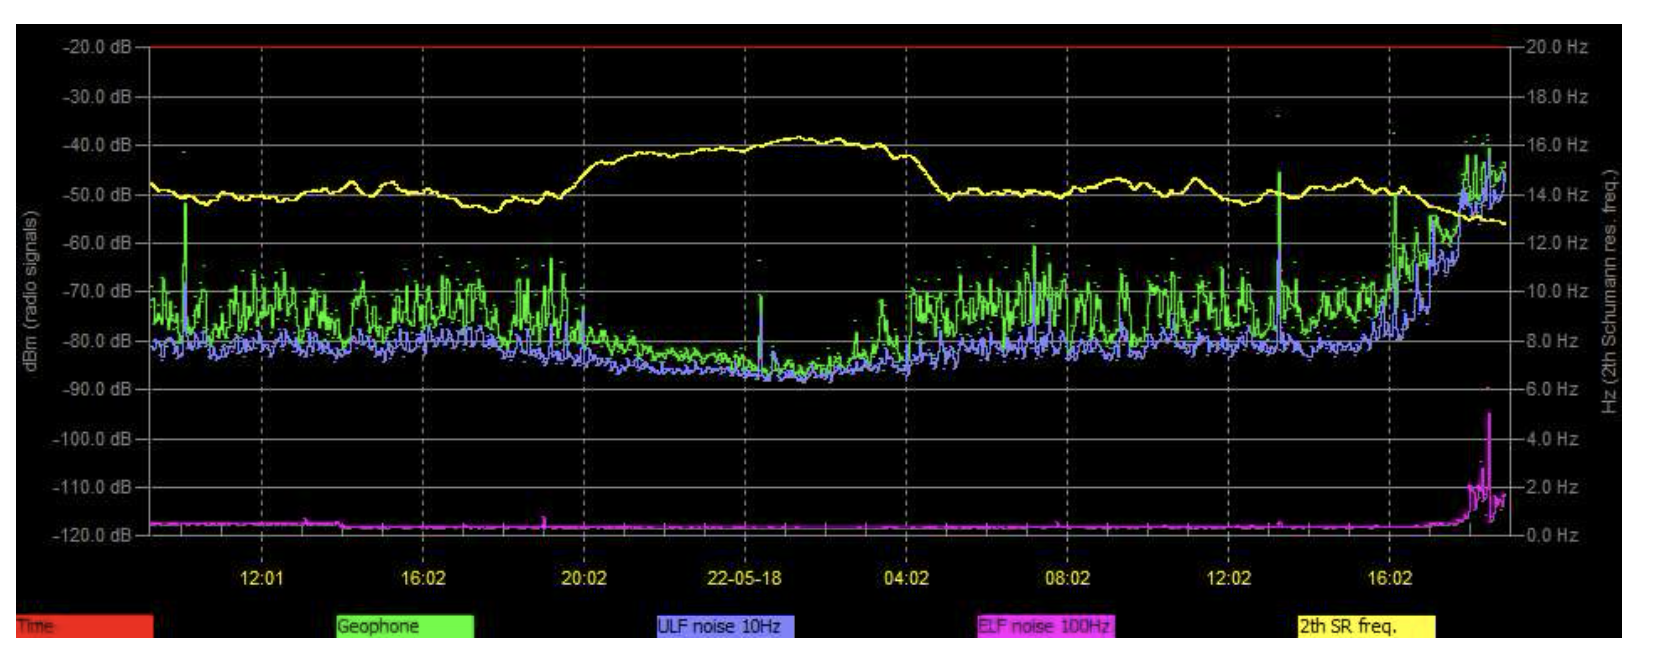The width and height of the screenshot is (1664, 670).
Task: Click the -50.0 dB axis value
Action: coord(96,194)
